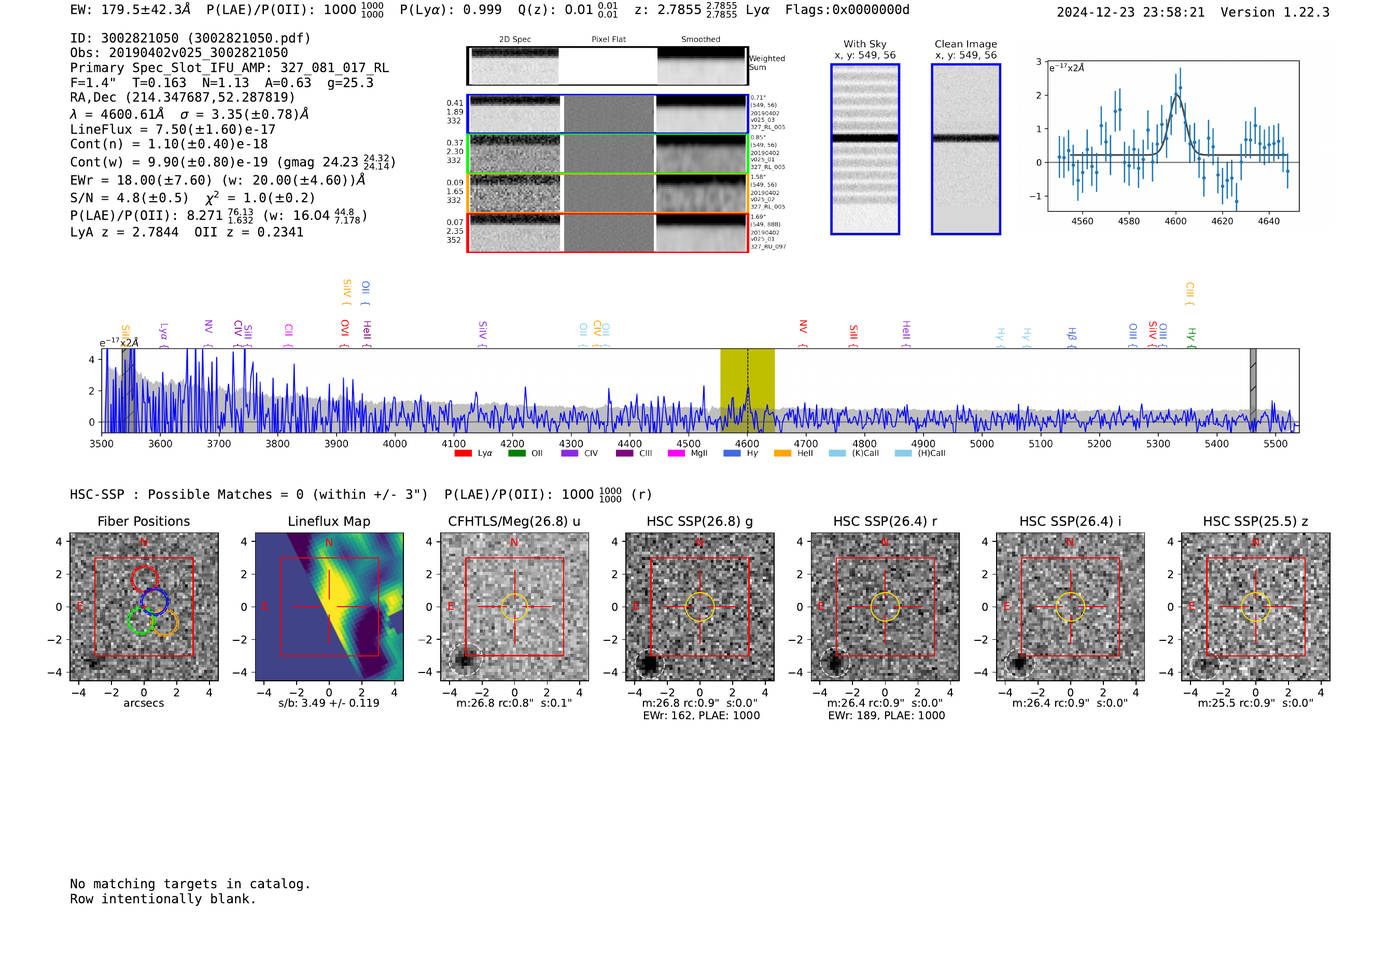1400x953 pixels.
Task: Click the green OII legend swatch
Action: tap(516, 453)
